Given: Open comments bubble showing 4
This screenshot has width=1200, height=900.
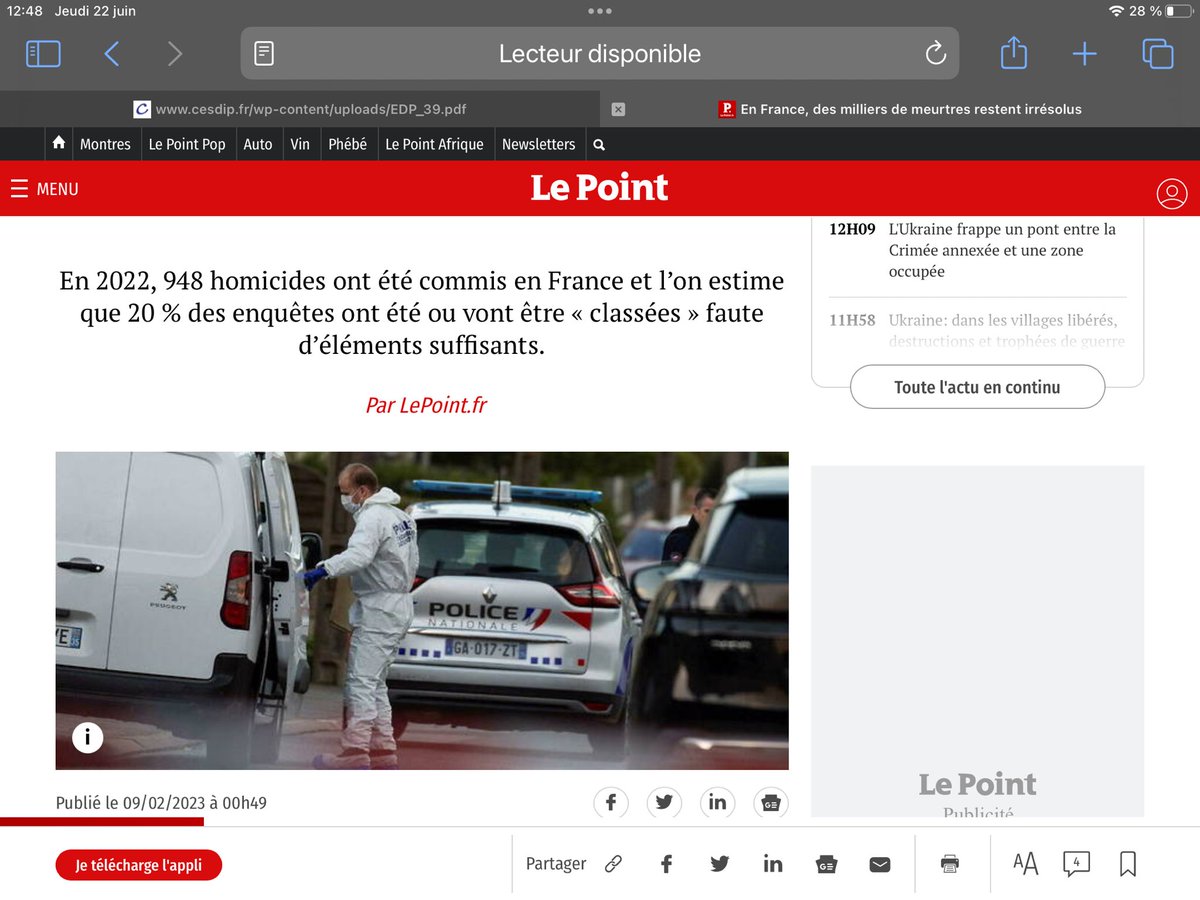Looking at the screenshot, I should 1076,864.
